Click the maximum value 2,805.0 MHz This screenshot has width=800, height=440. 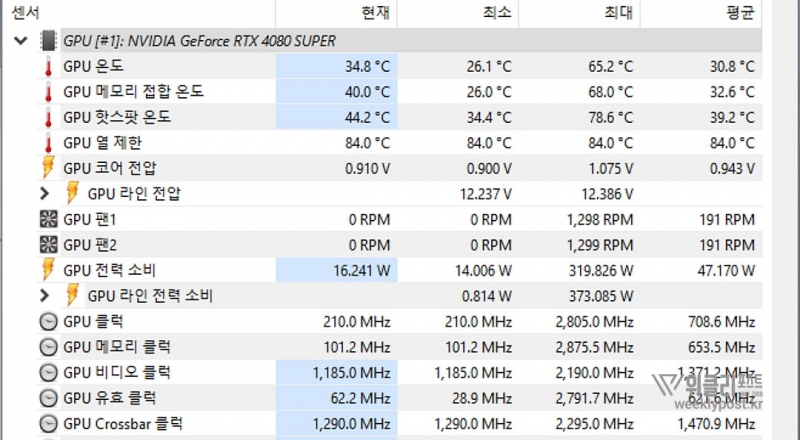[x=594, y=322]
